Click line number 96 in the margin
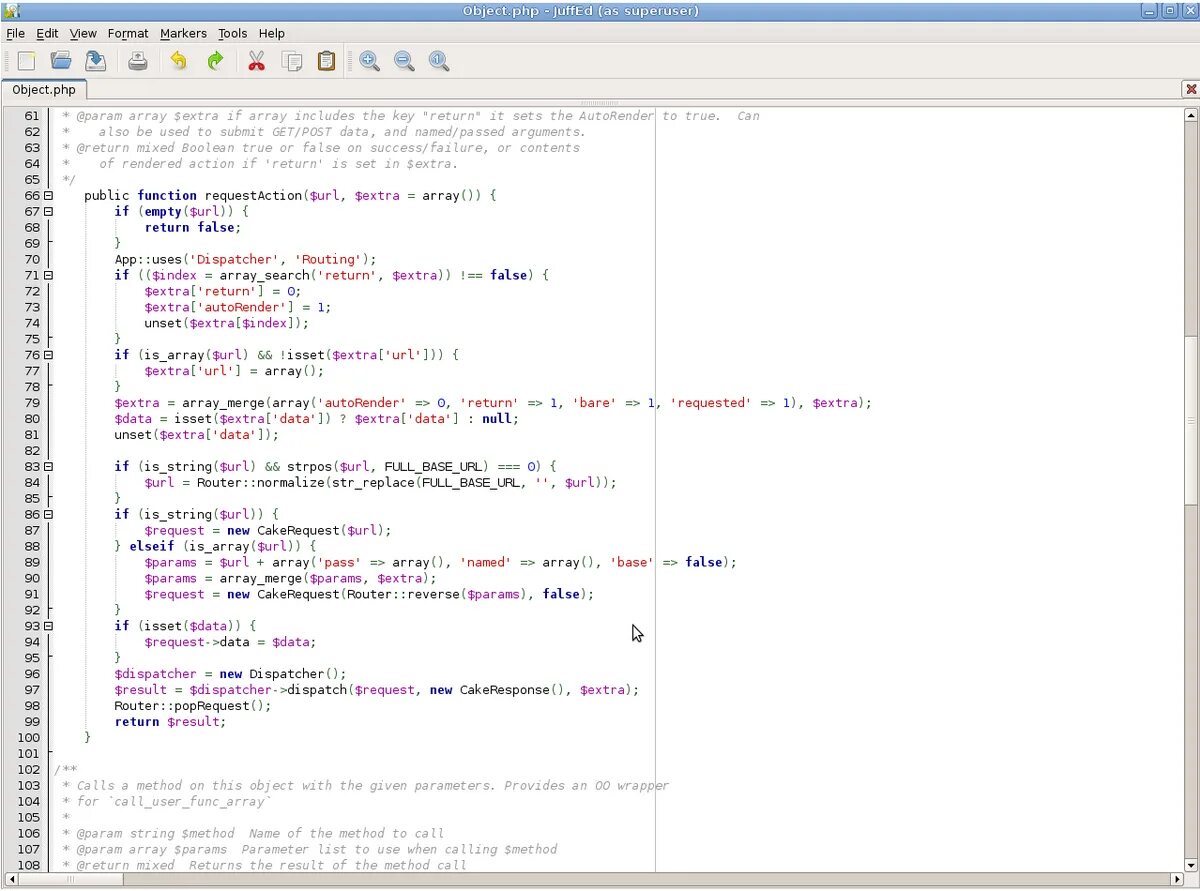Screen dimensions: 1200x891 (32, 674)
